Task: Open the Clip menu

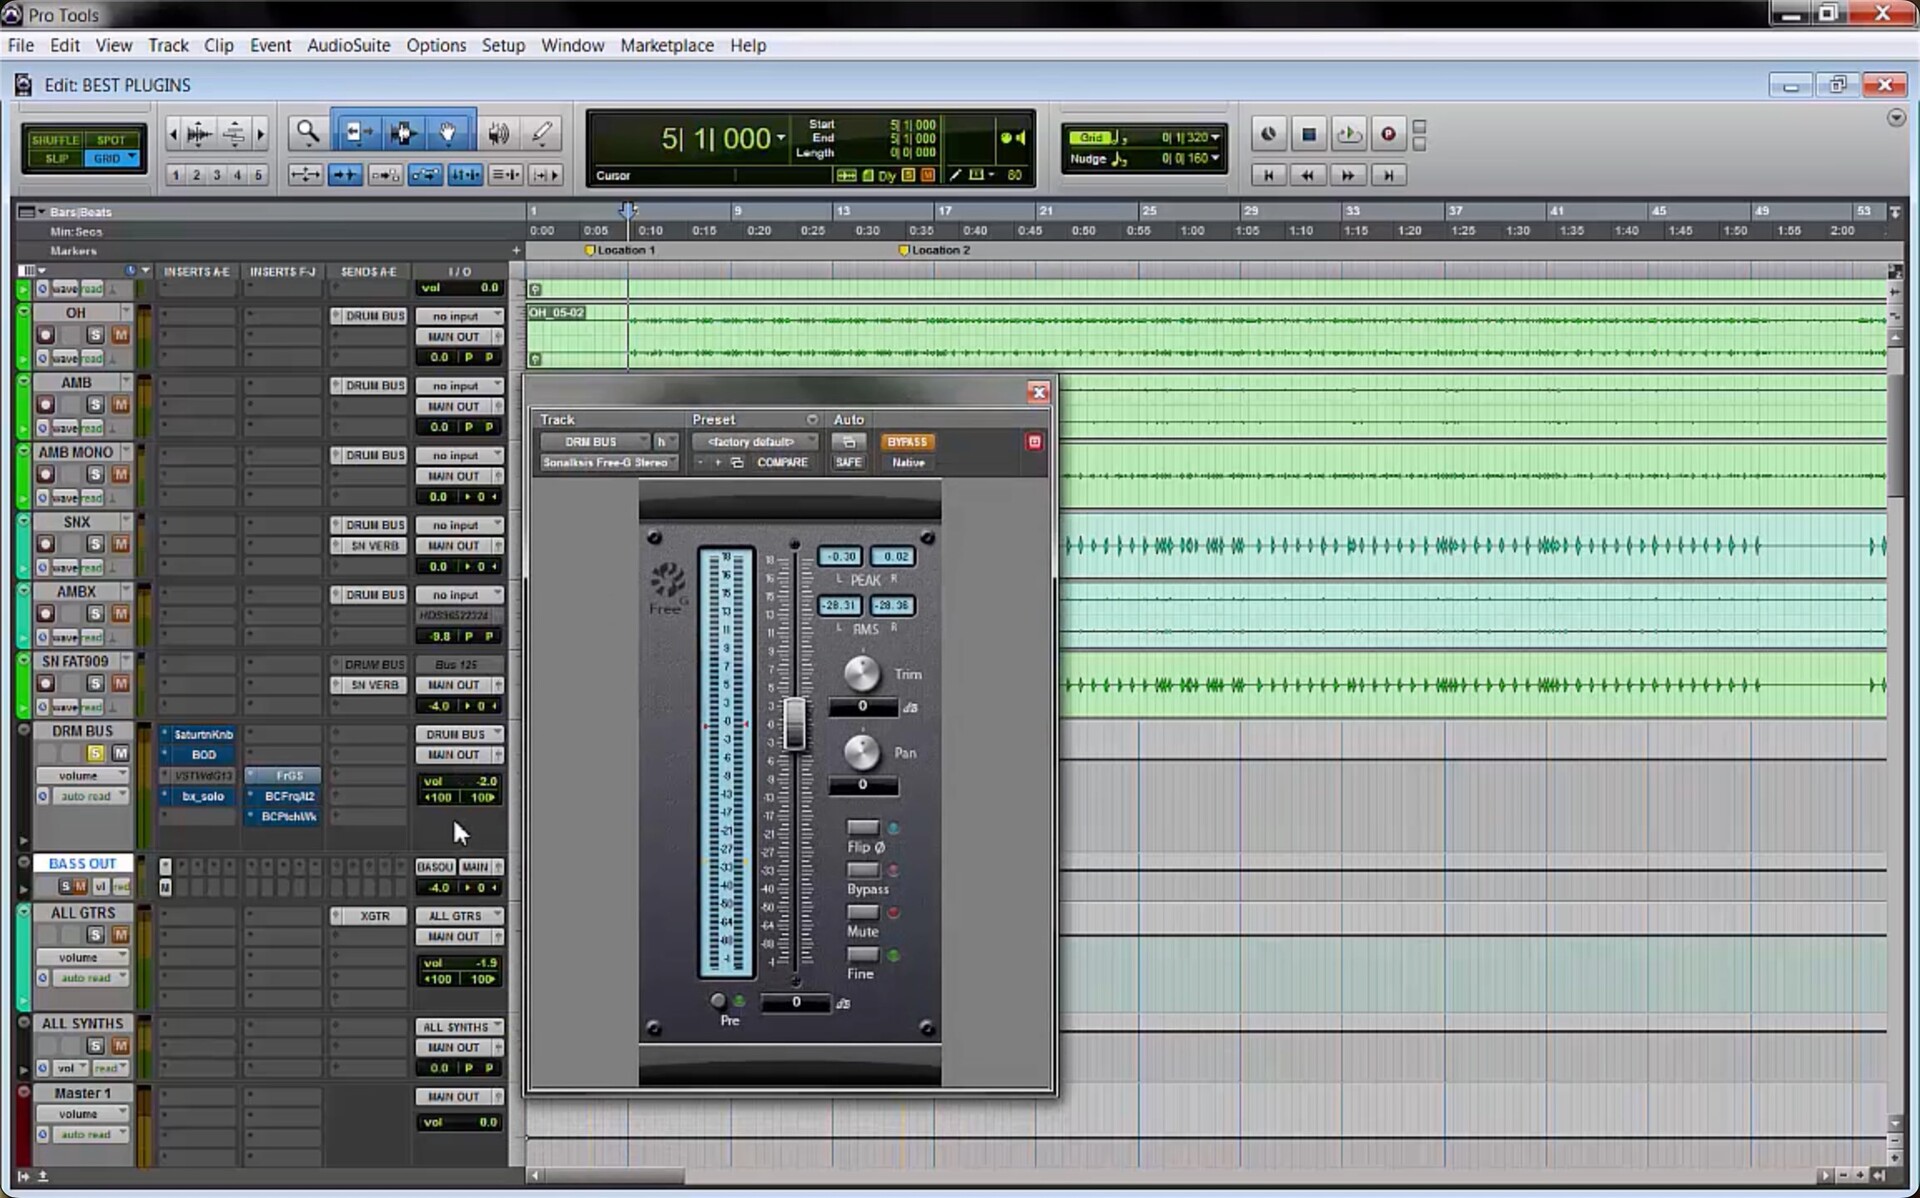Action: click(x=218, y=45)
